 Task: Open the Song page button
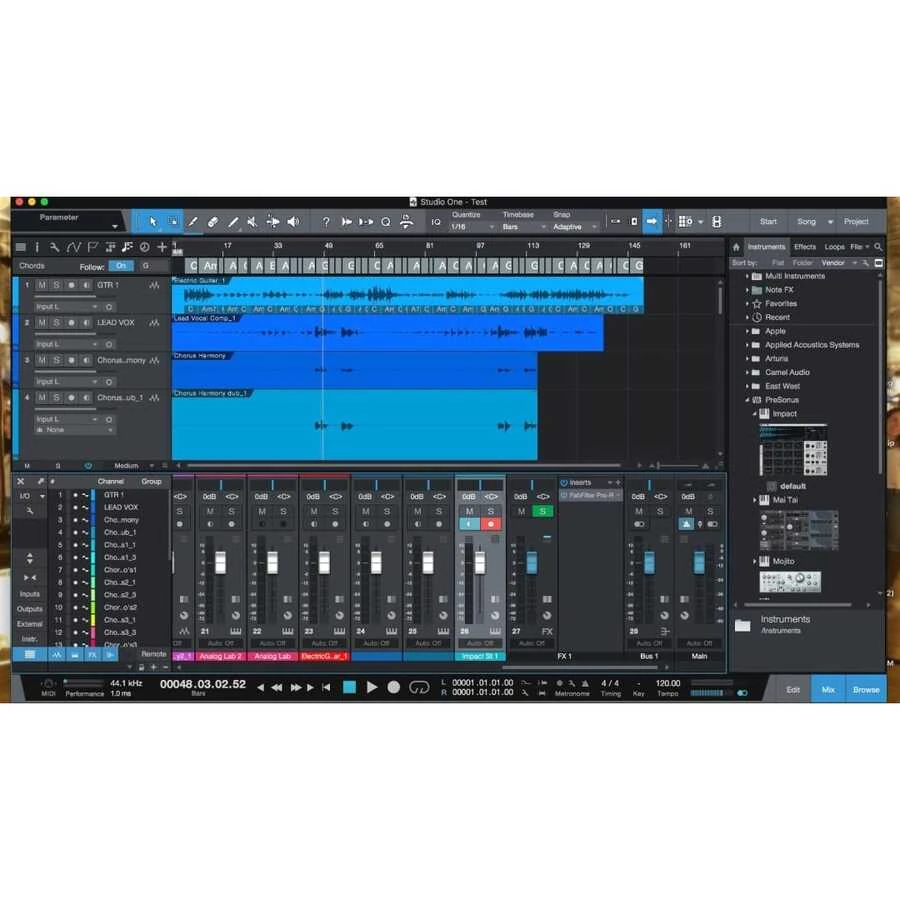point(806,222)
